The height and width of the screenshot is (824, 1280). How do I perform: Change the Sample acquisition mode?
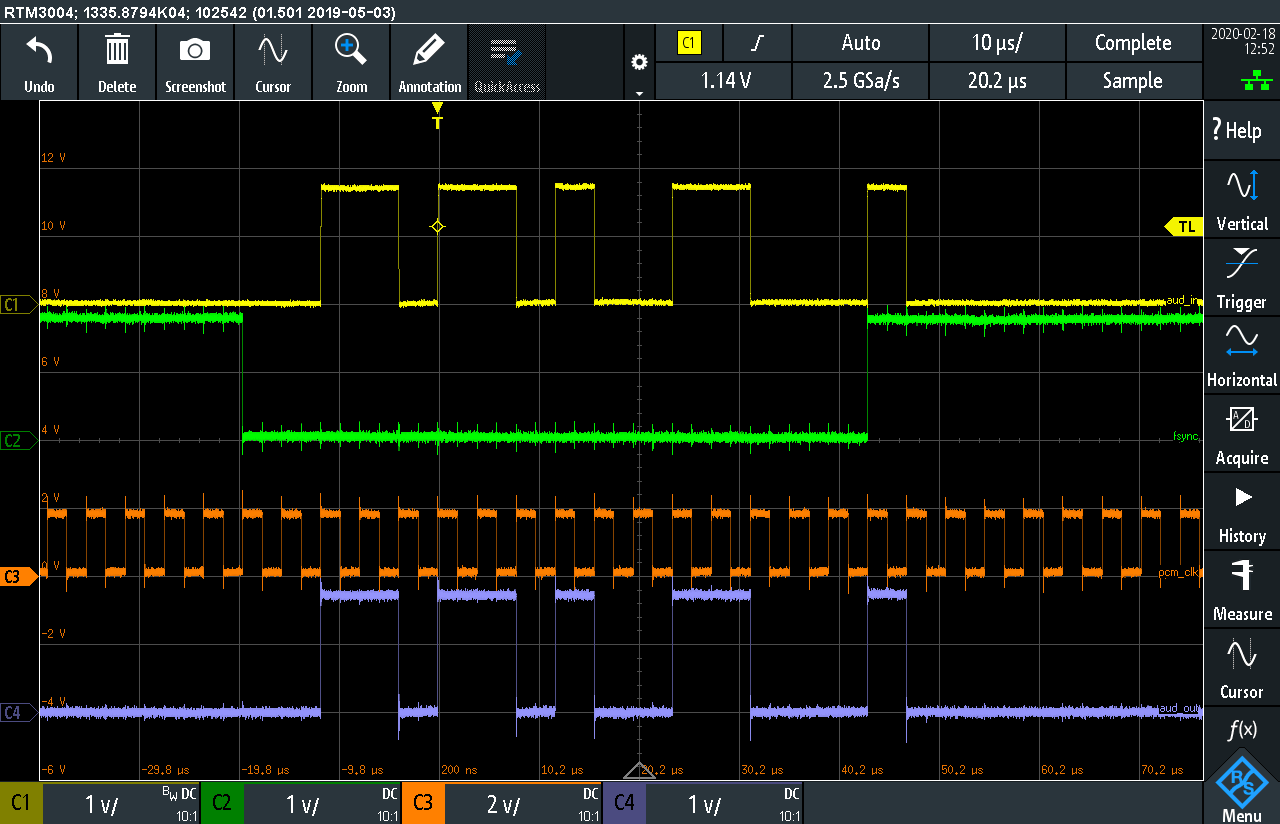(1133, 81)
